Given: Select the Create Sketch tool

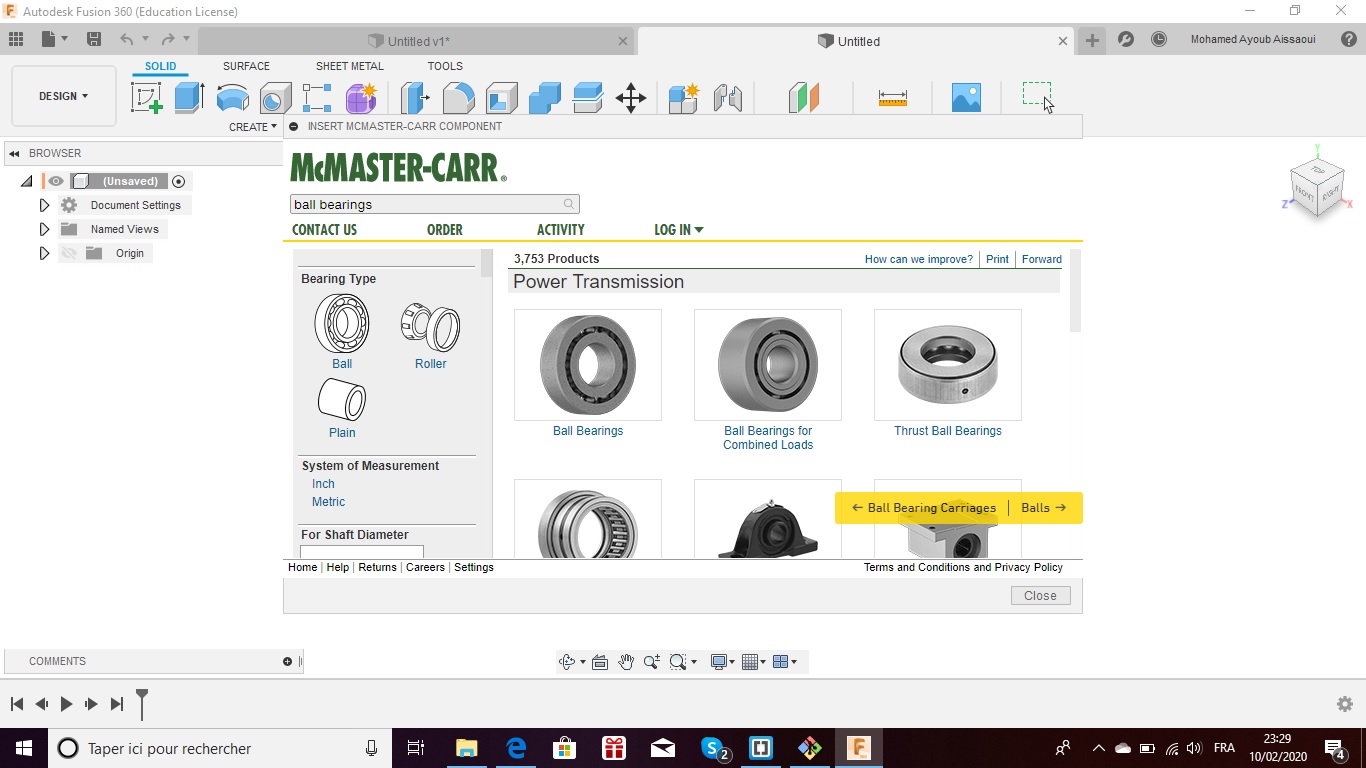Looking at the screenshot, I should point(147,98).
